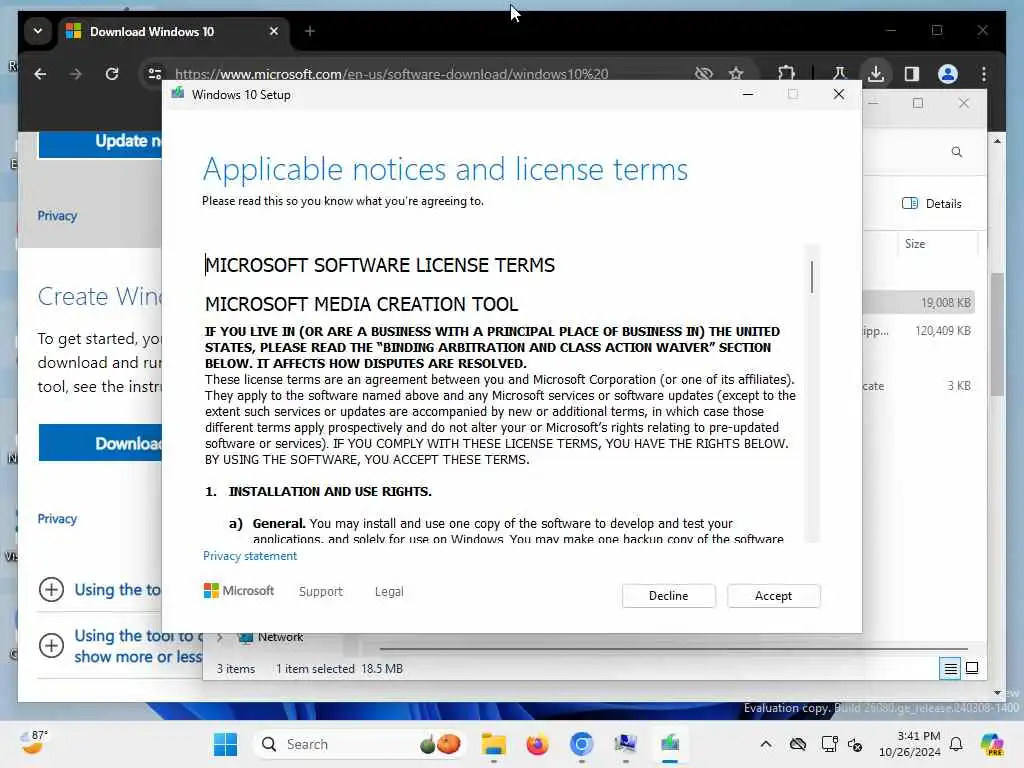
Task: Open the Chrome Labs flask icon
Action: click(840, 74)
